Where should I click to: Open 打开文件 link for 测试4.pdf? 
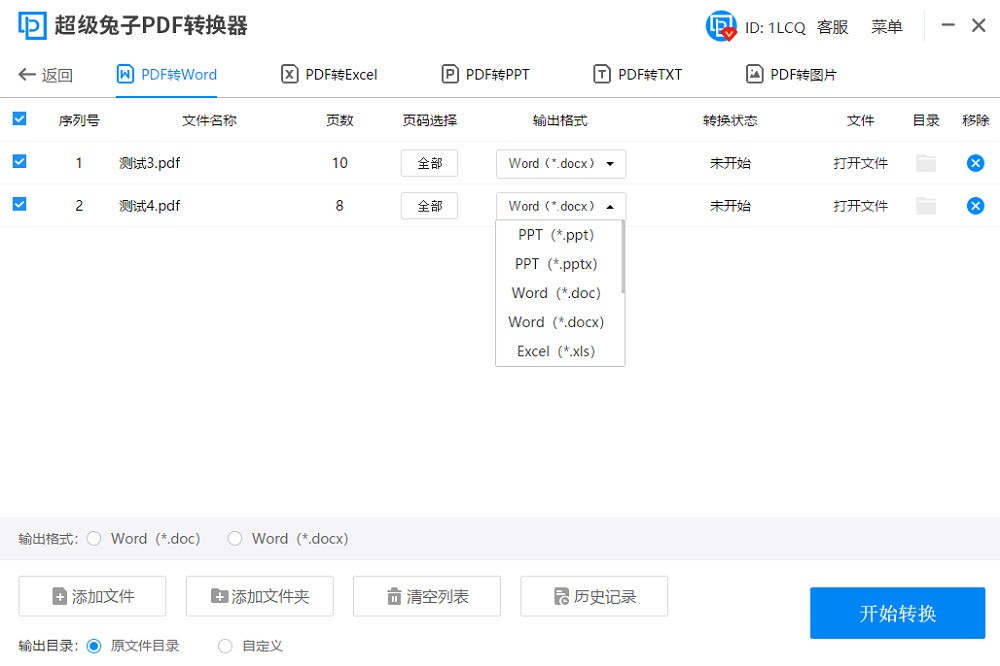pos(861,205)
